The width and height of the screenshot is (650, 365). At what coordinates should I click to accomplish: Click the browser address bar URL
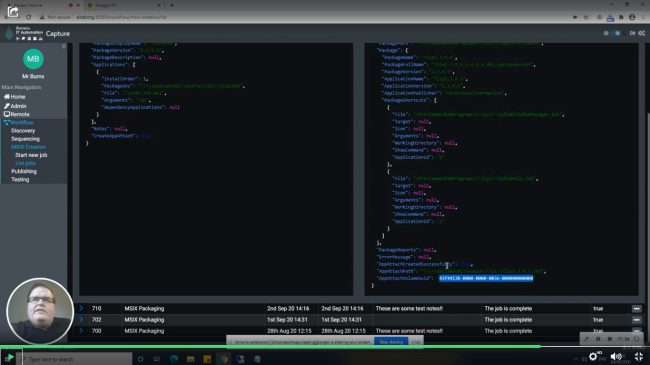121,17
